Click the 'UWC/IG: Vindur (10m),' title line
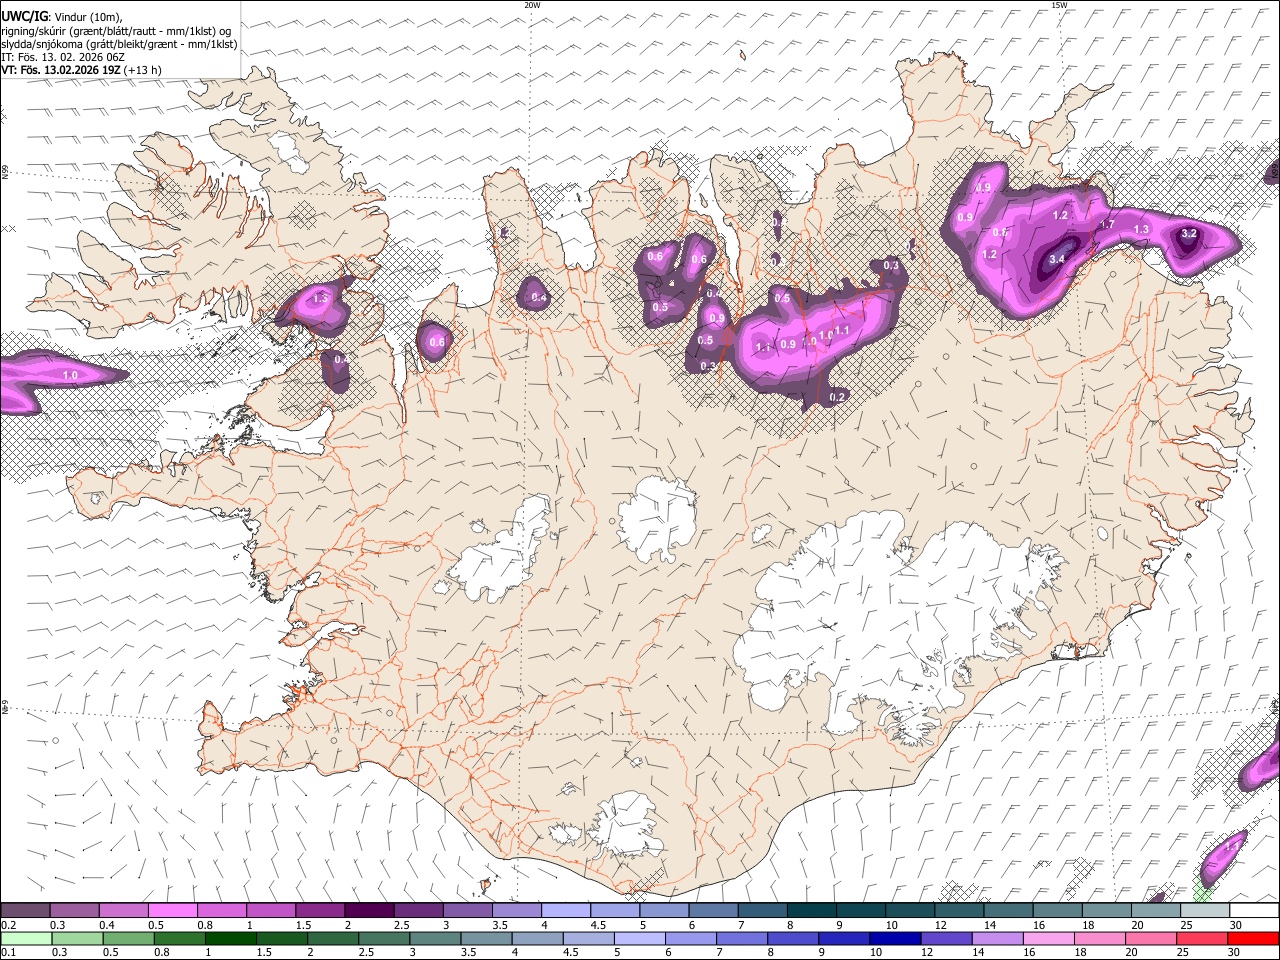1280x960 pixels. (60, 17)
